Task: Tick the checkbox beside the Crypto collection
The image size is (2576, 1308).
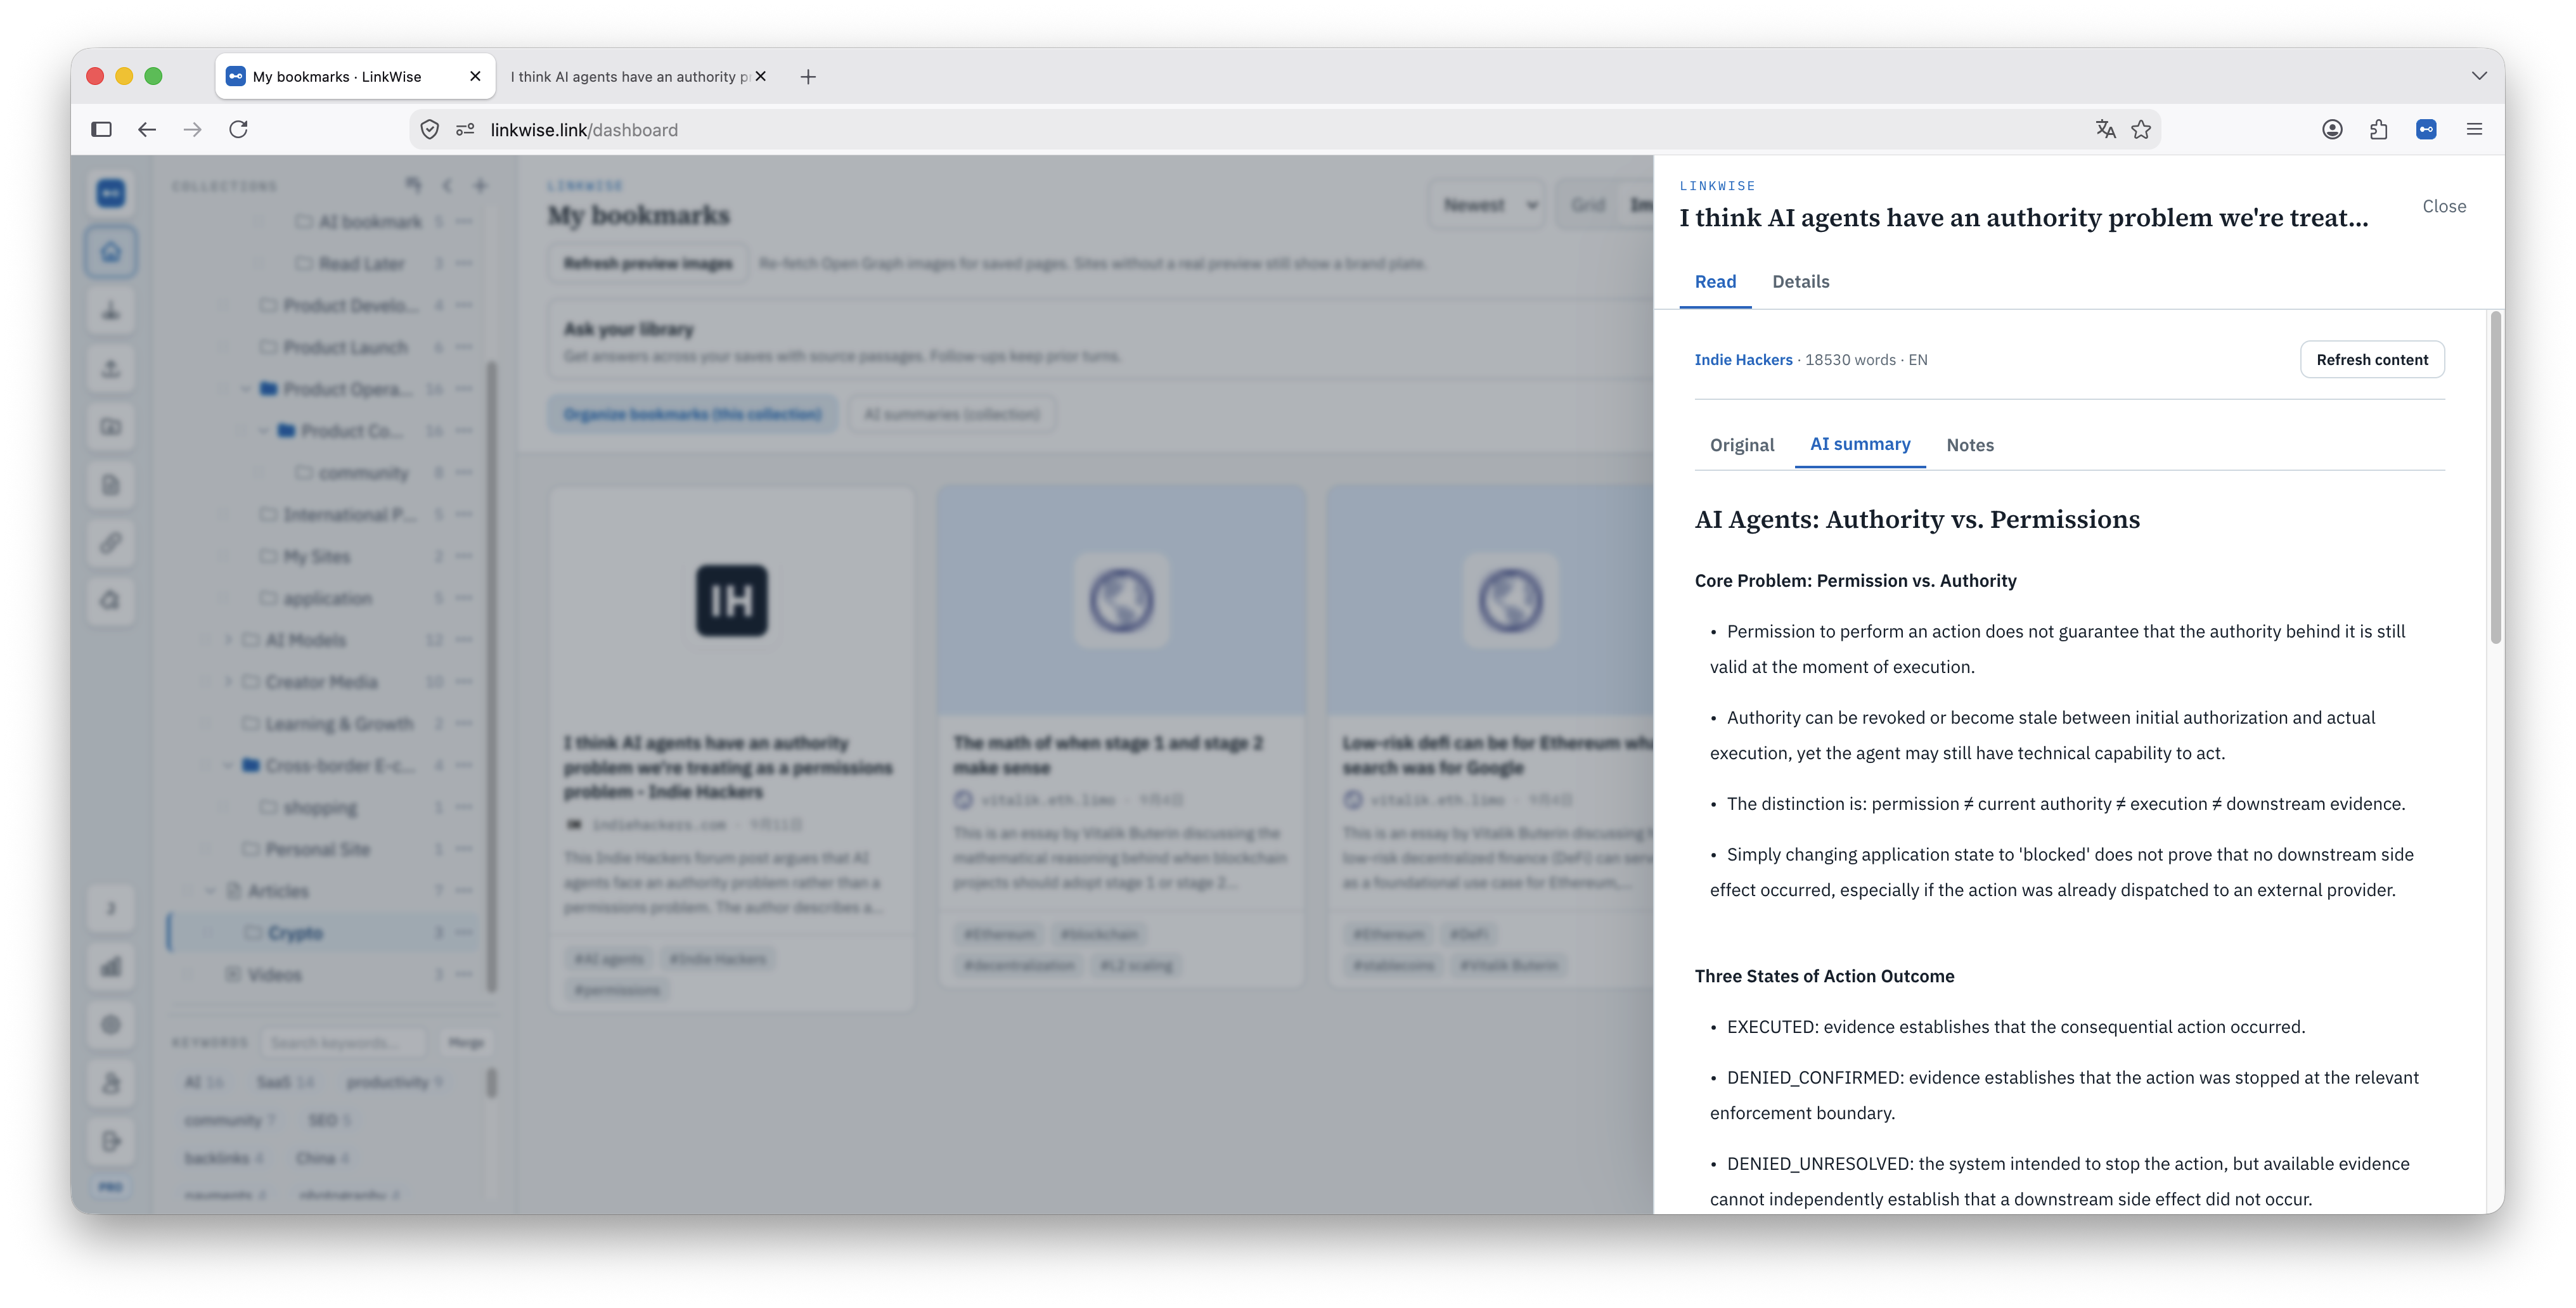Action: tap(207, 932)
